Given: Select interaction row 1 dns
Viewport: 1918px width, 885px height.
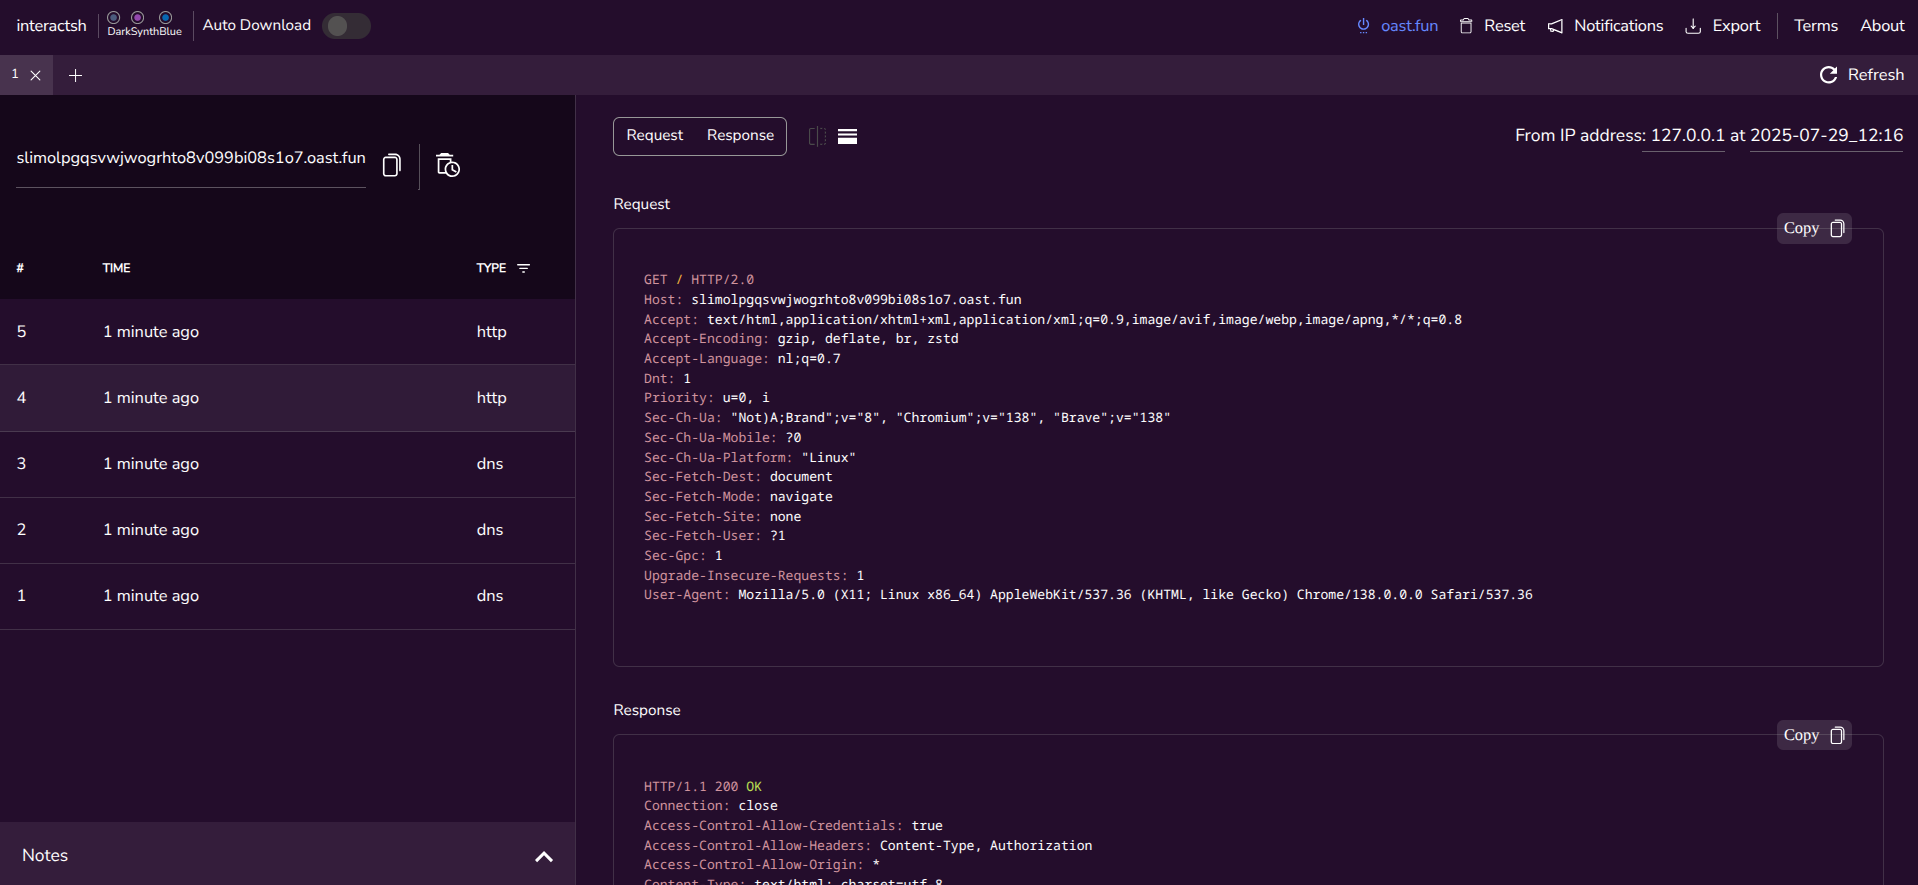Looking at the screenshot, I should coord(287,596).
